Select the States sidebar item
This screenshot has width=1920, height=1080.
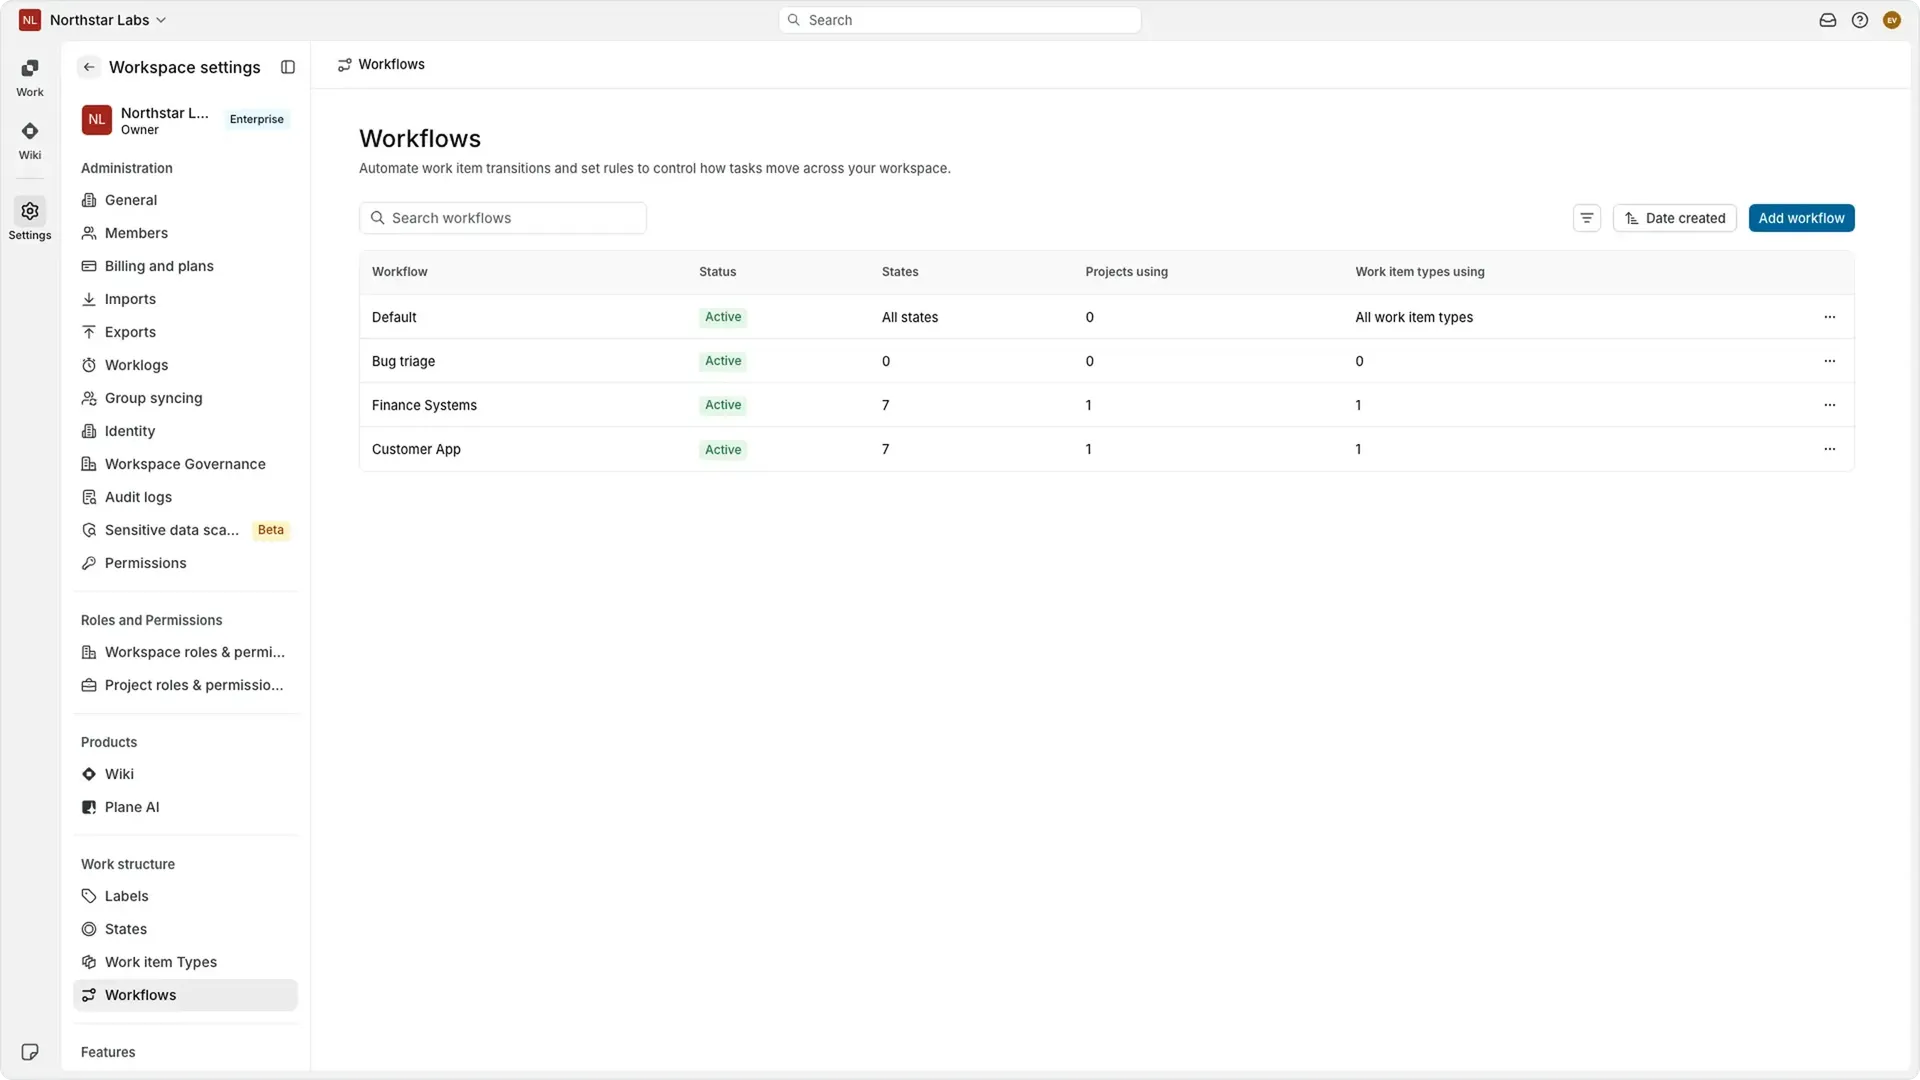coord(185,929)
